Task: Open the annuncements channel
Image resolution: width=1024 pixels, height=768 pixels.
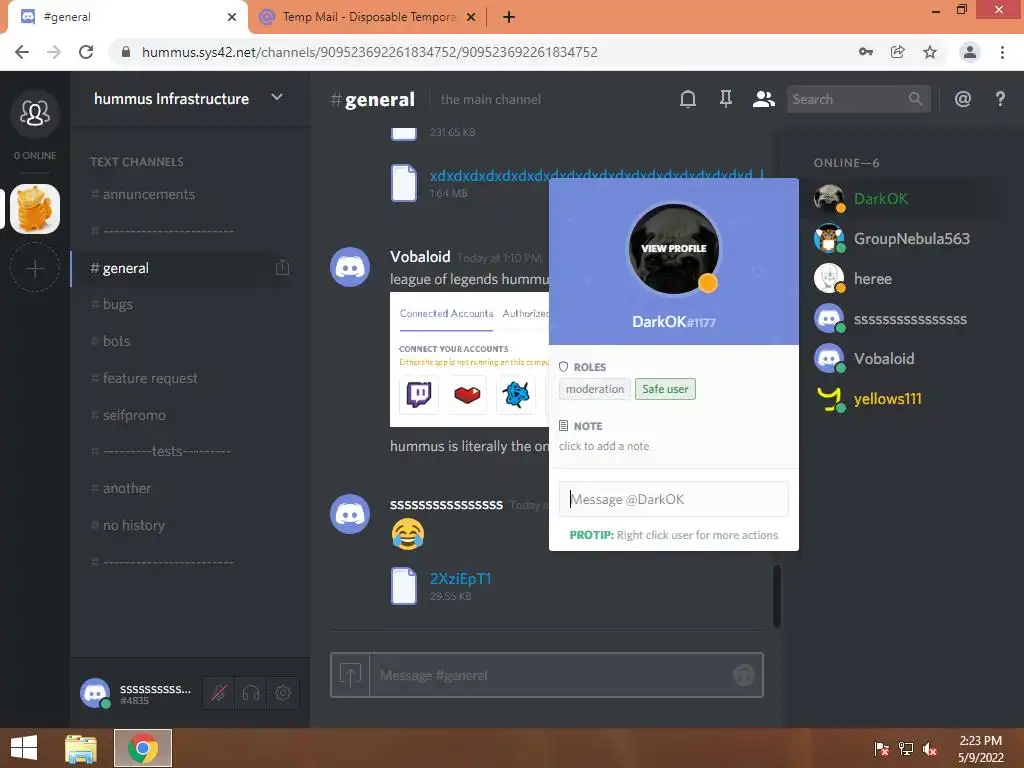Action: pos(149,194)
